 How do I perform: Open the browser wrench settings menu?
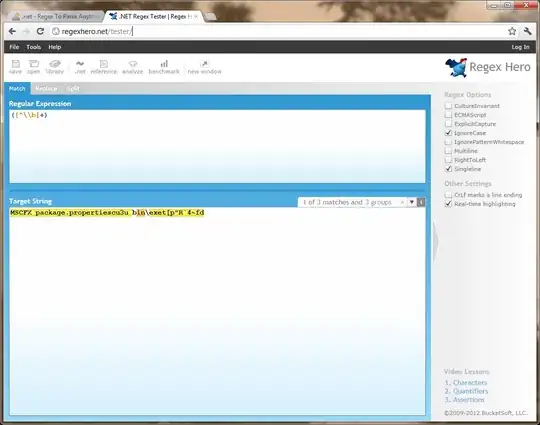pyautogui.click(x=528, y=31)
